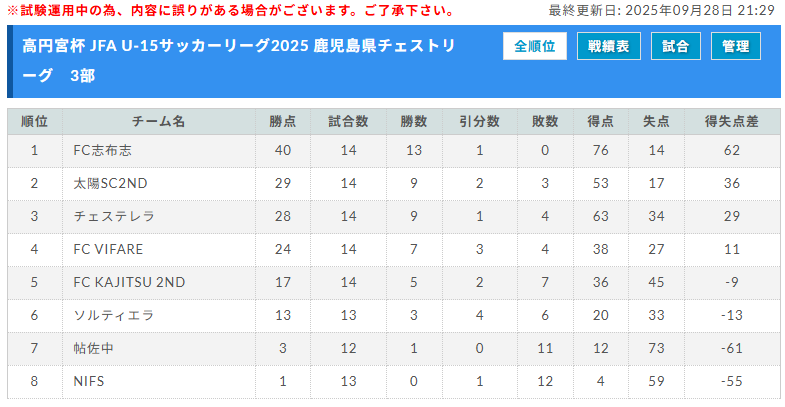Open the 全順位 tab
This screenshot has width=785, height=407.
pyautogui.click(x=535, y=47)
